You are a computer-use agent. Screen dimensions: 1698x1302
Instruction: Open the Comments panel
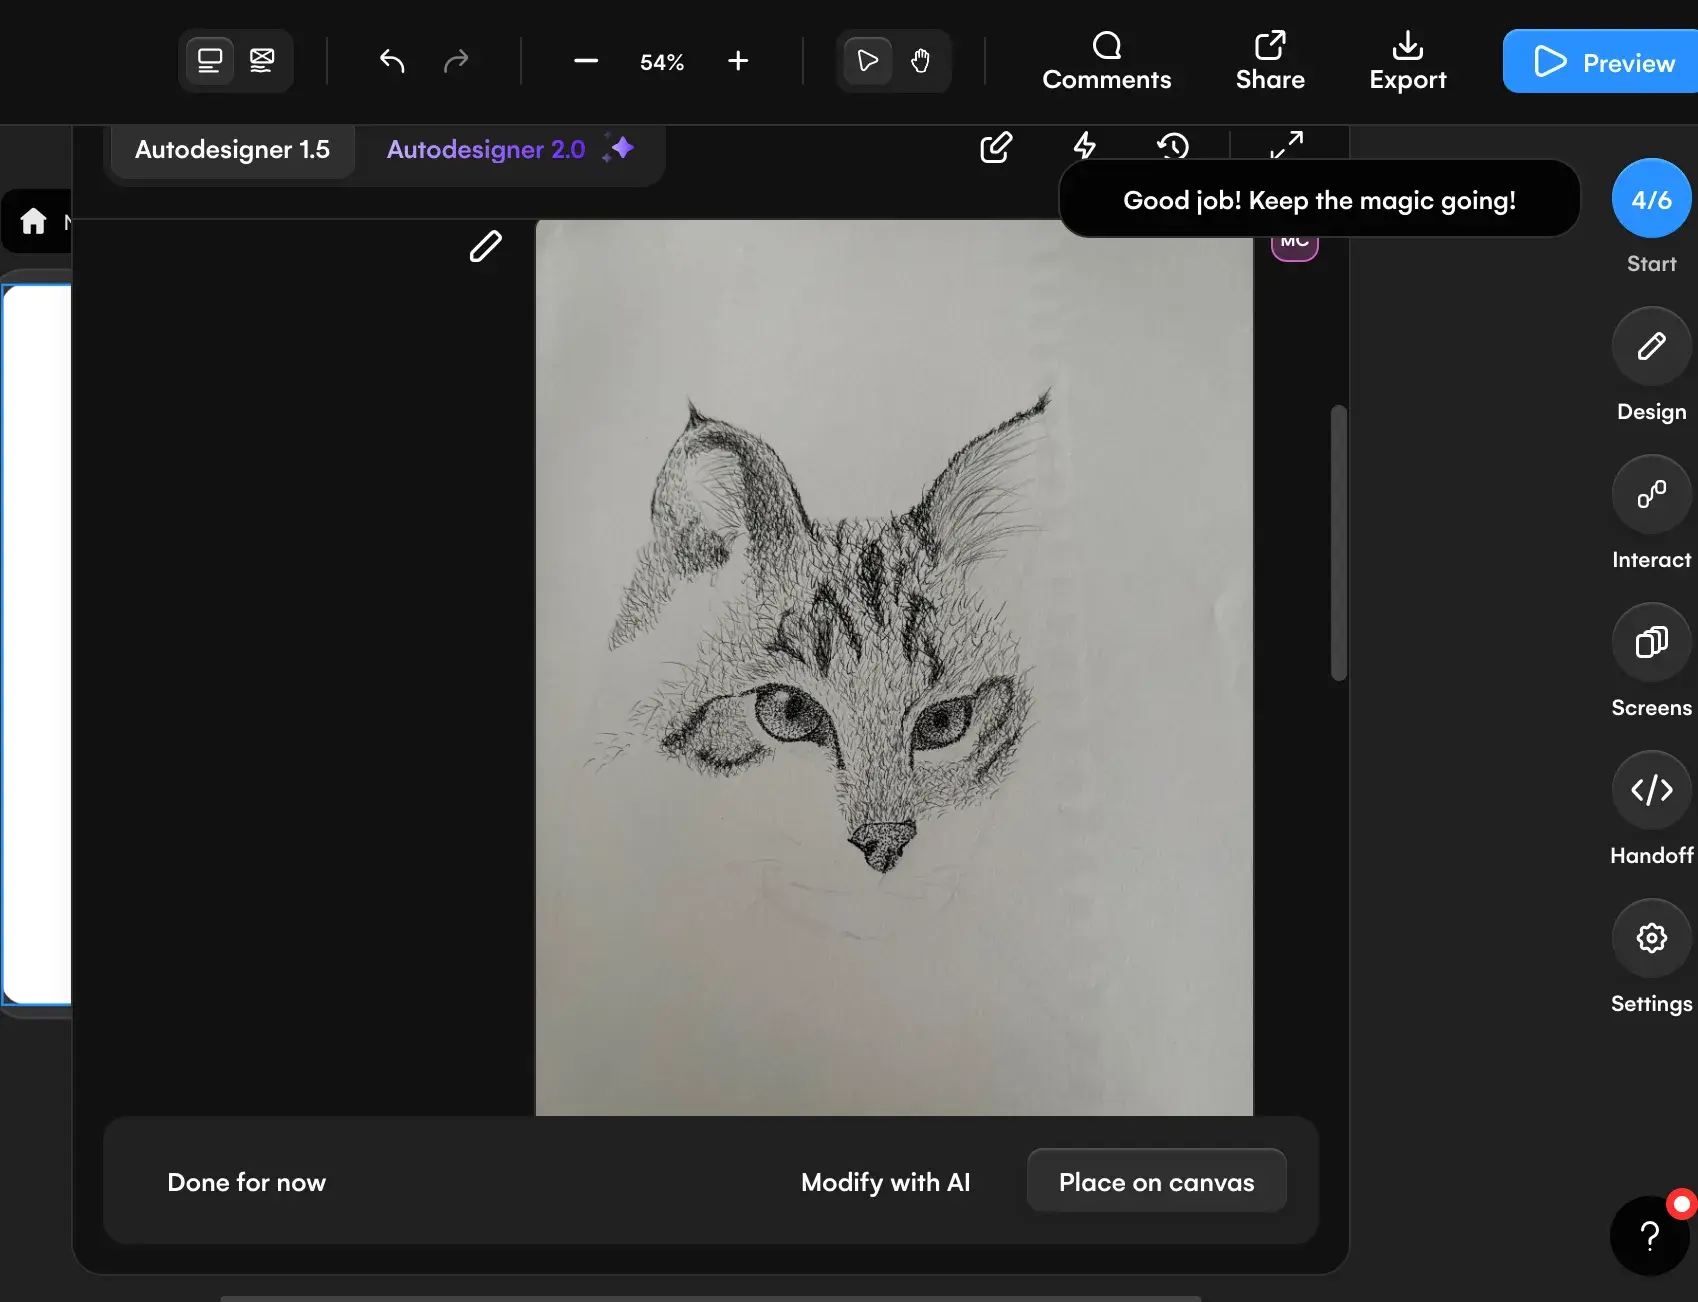(x=1106, y=62)
